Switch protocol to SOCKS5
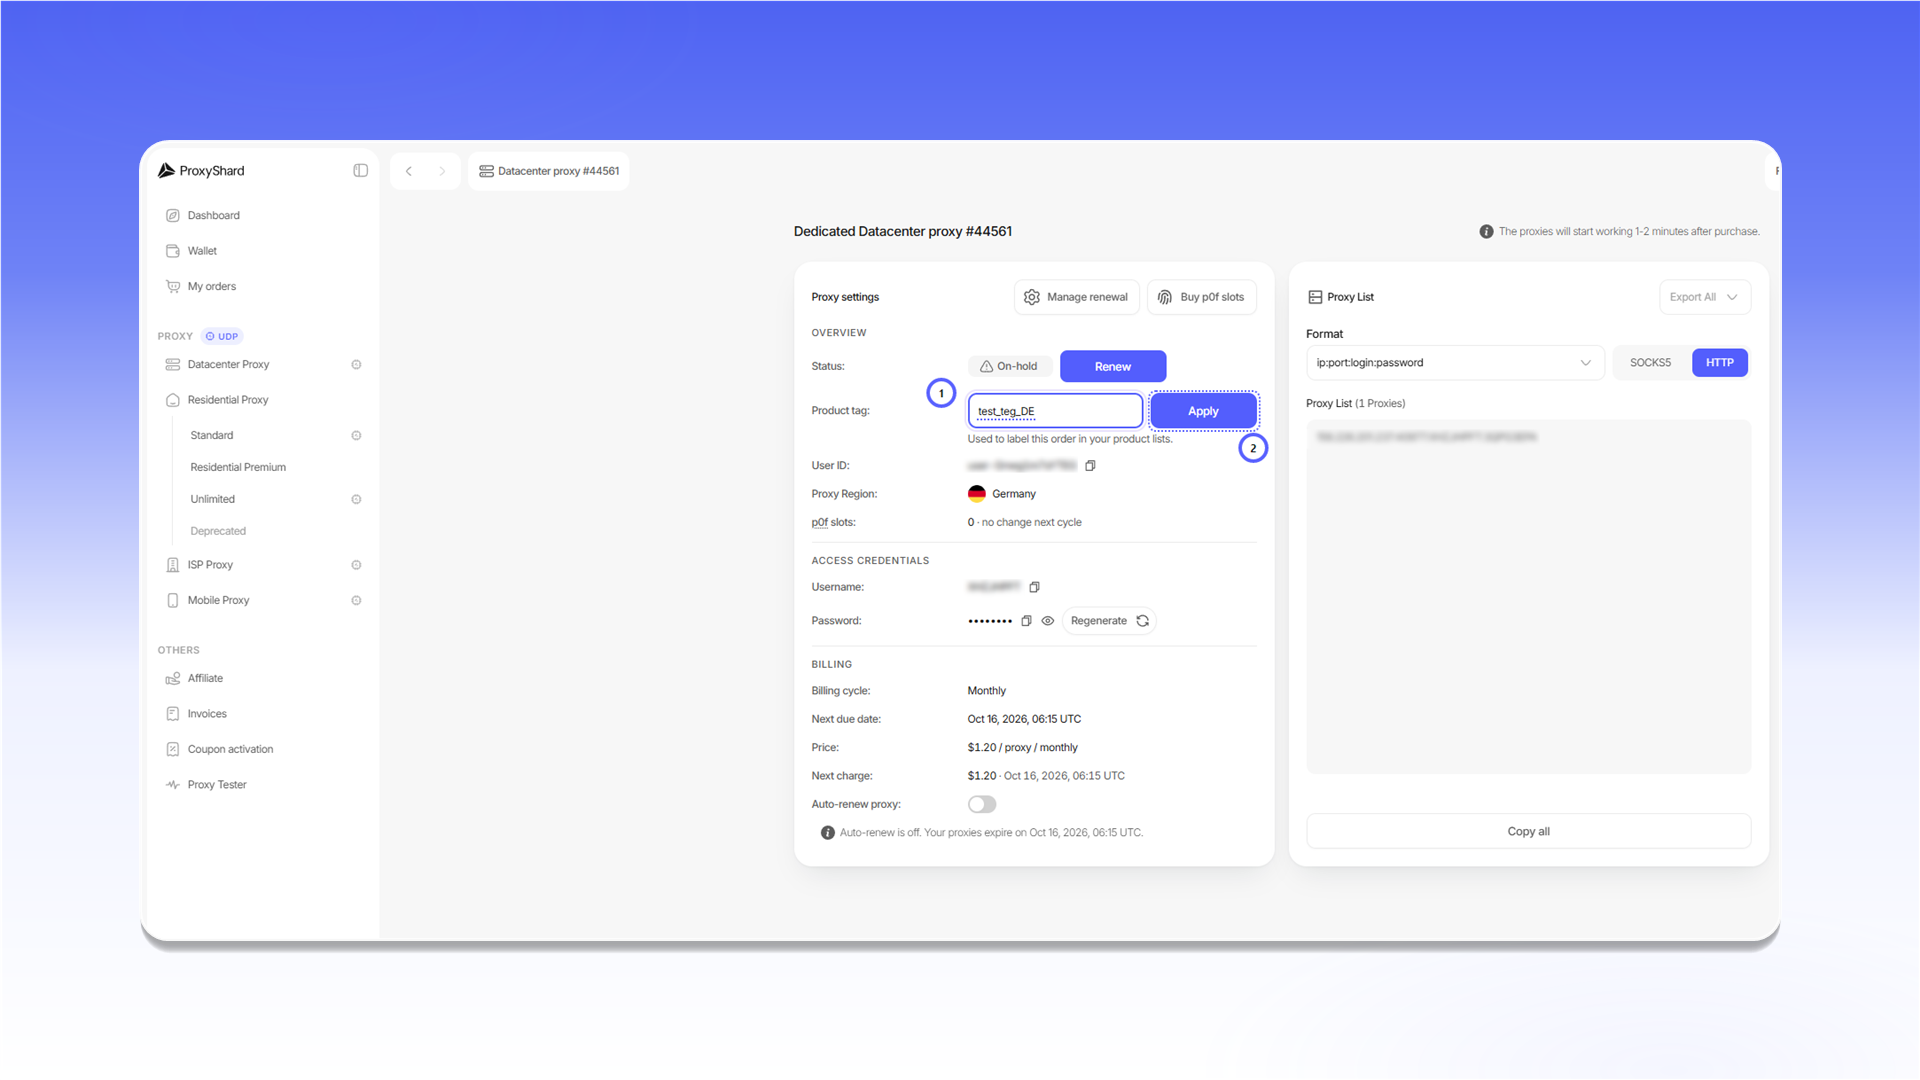 (x=1650, y=363)
